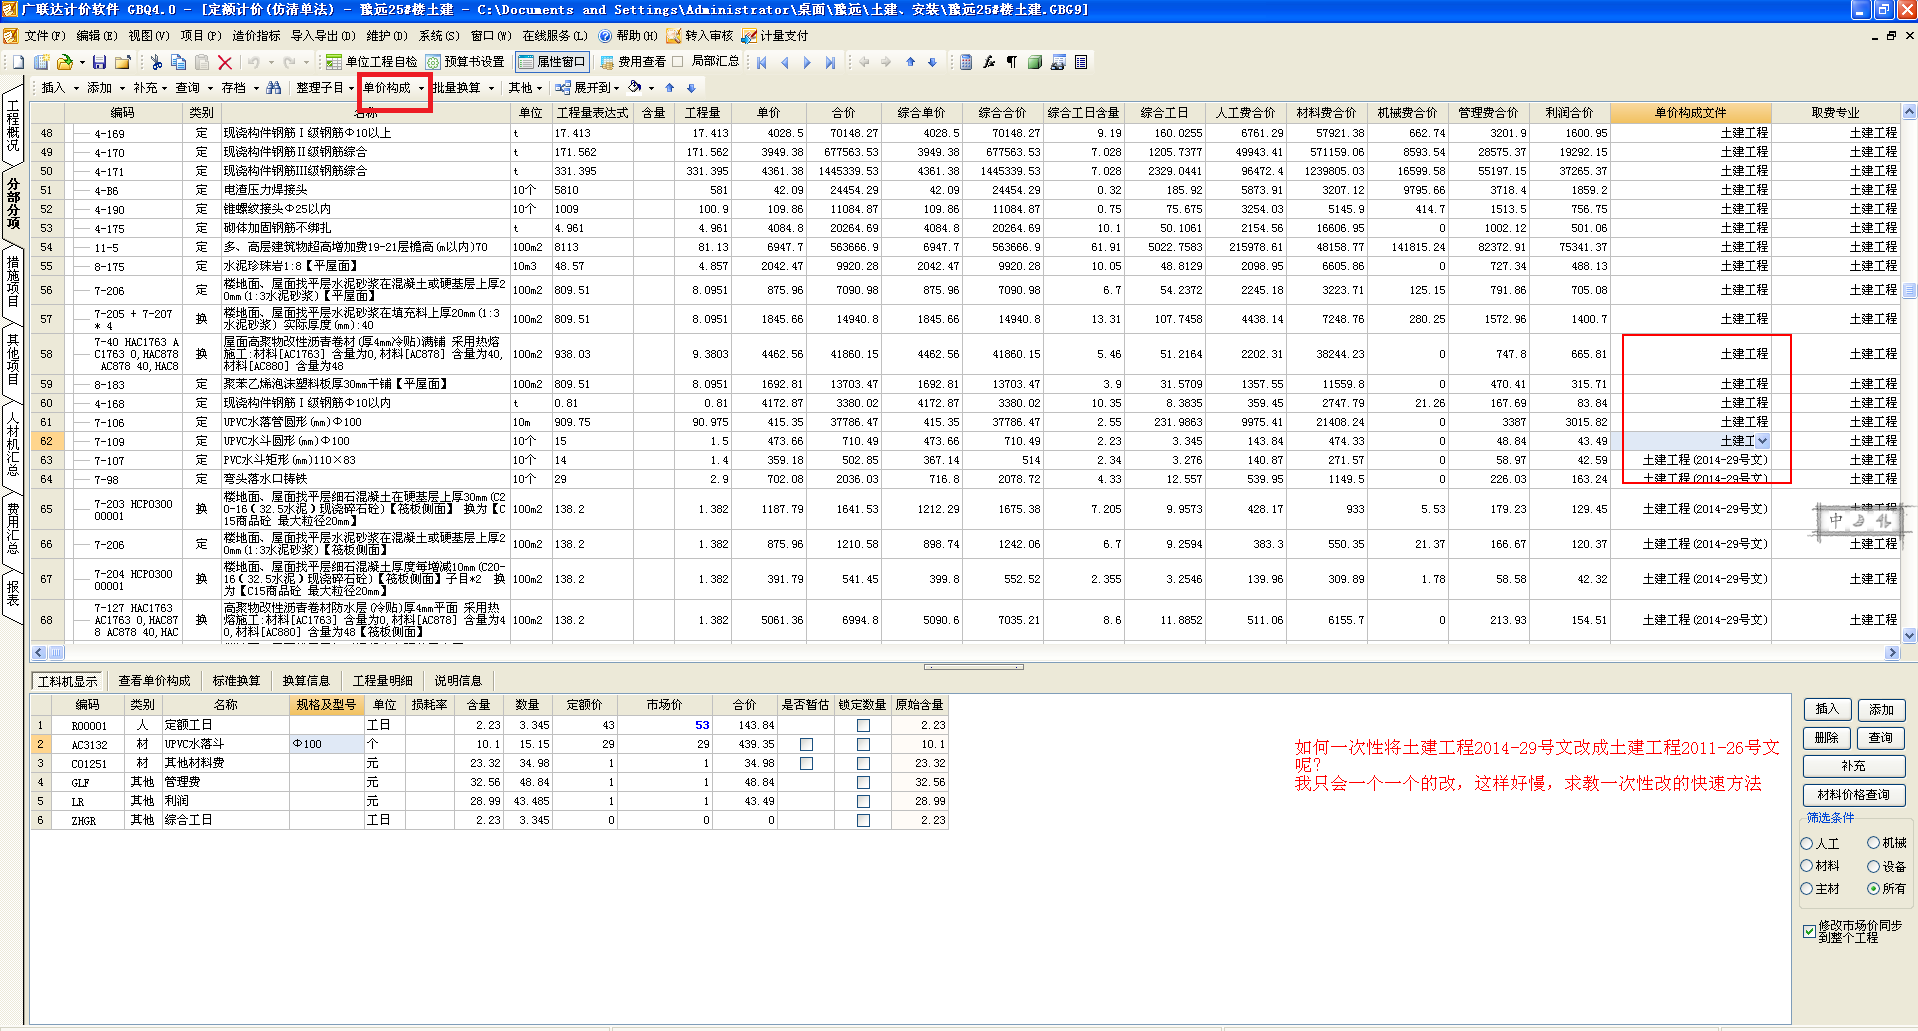The height and width of the screenshot is (1031, 1918).
Task: Jump to last record arrow icon
Action: tap(830, 62)
